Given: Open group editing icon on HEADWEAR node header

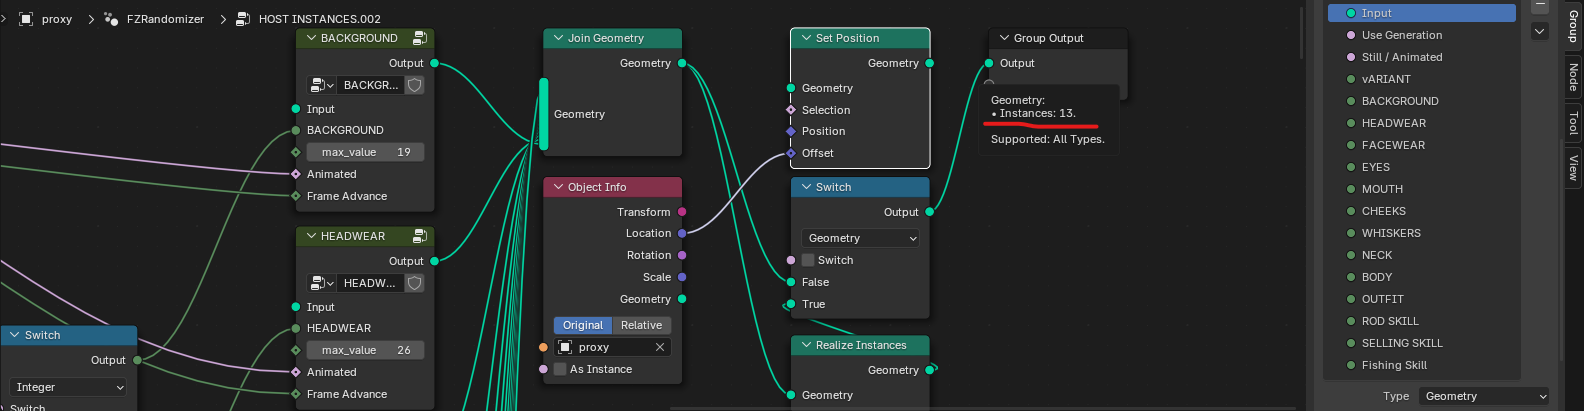Looking at the screenshot, I should [420, 236].
